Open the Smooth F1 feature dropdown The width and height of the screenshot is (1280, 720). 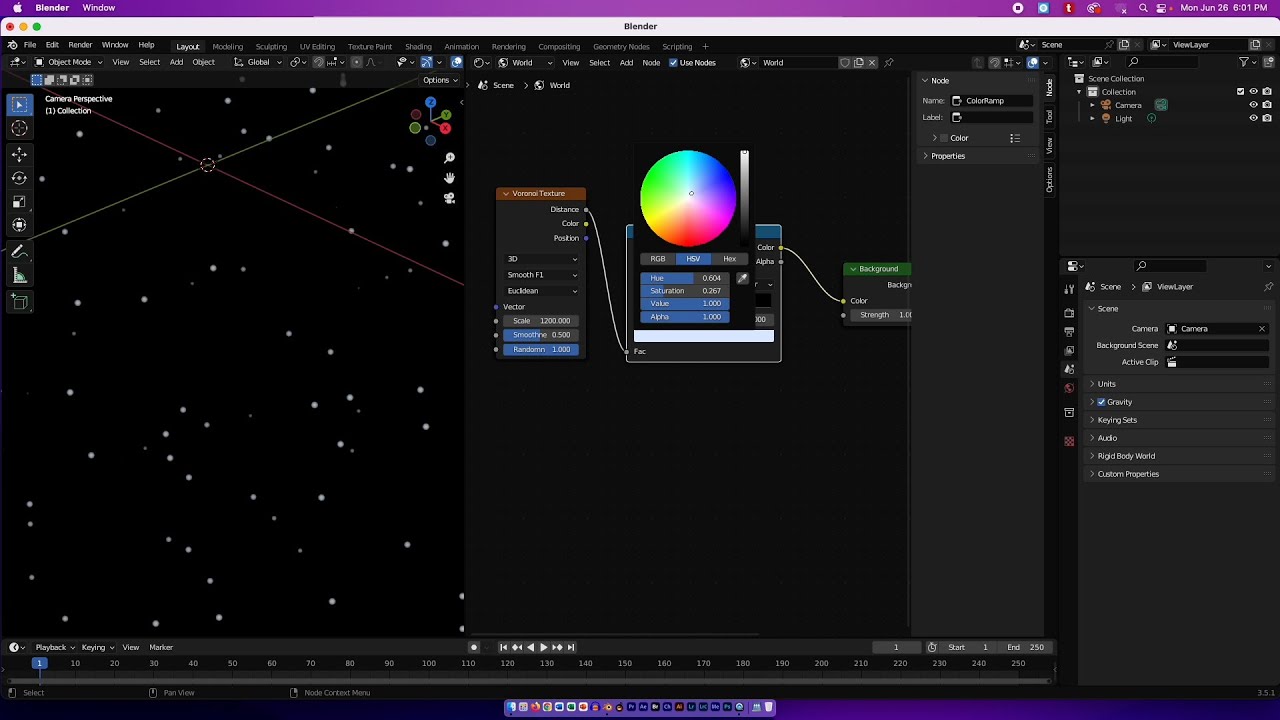click(542, 275)
